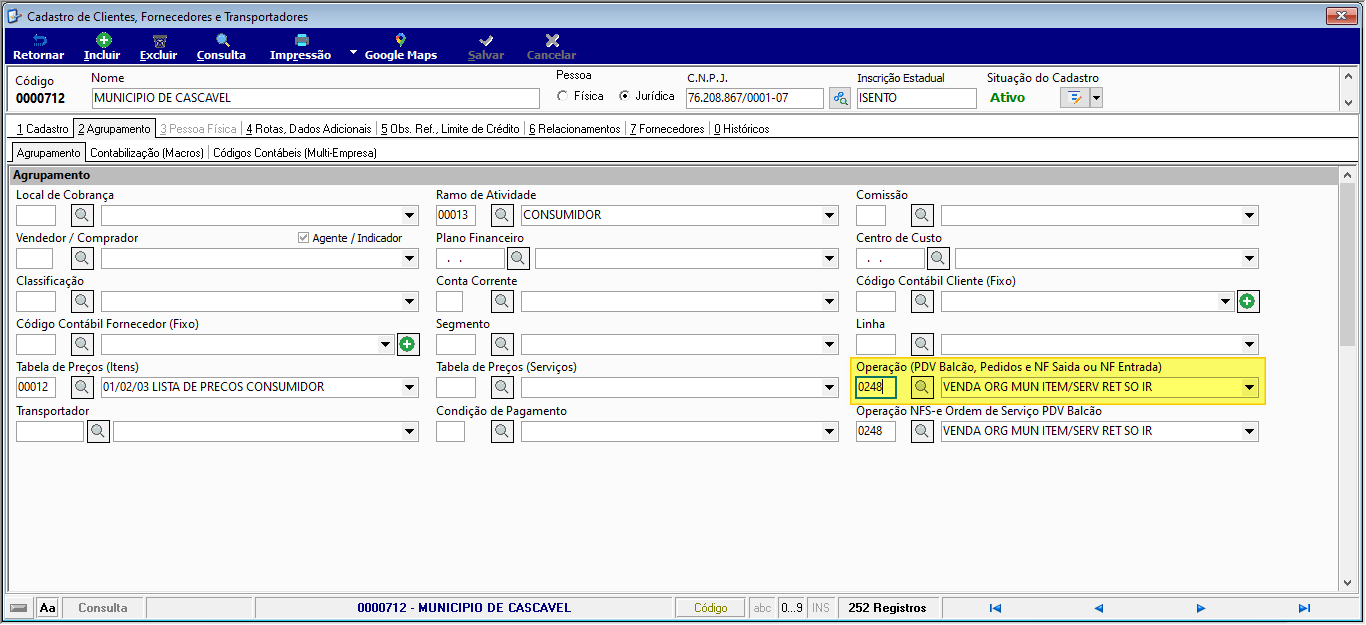Expand the Tabela de Preços (Itens) dropdown
Screen dimensions: 1366x625
410,387
